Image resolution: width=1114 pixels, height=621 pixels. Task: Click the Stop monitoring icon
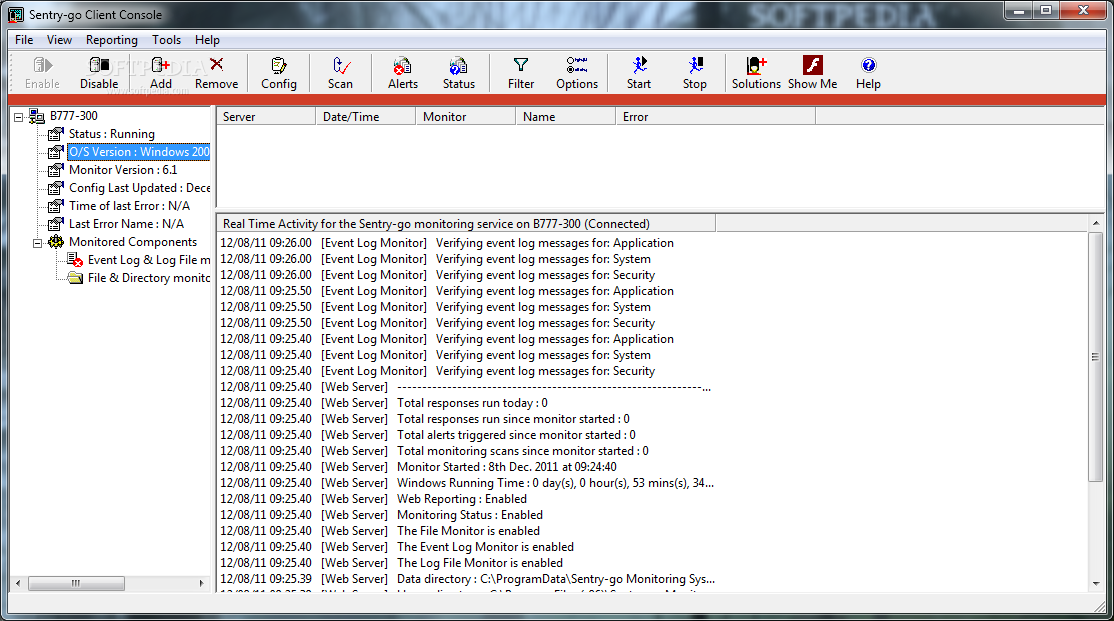coord(695,65)
